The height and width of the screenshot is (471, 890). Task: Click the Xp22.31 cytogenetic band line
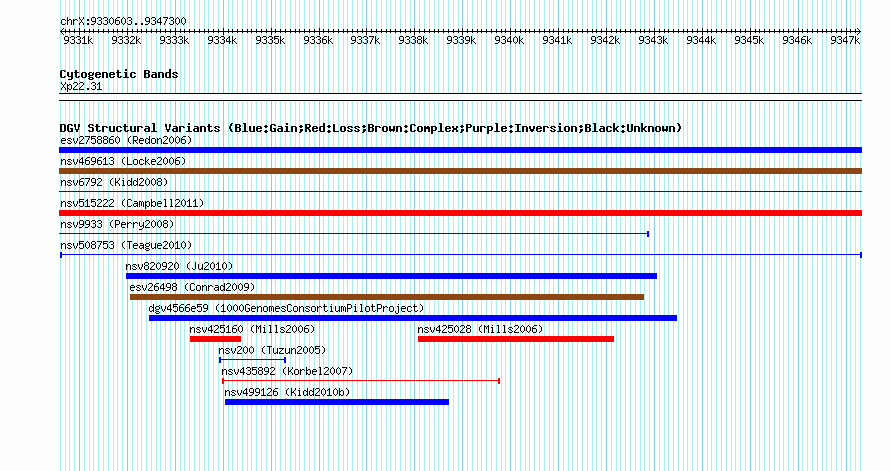click(460, 97)
